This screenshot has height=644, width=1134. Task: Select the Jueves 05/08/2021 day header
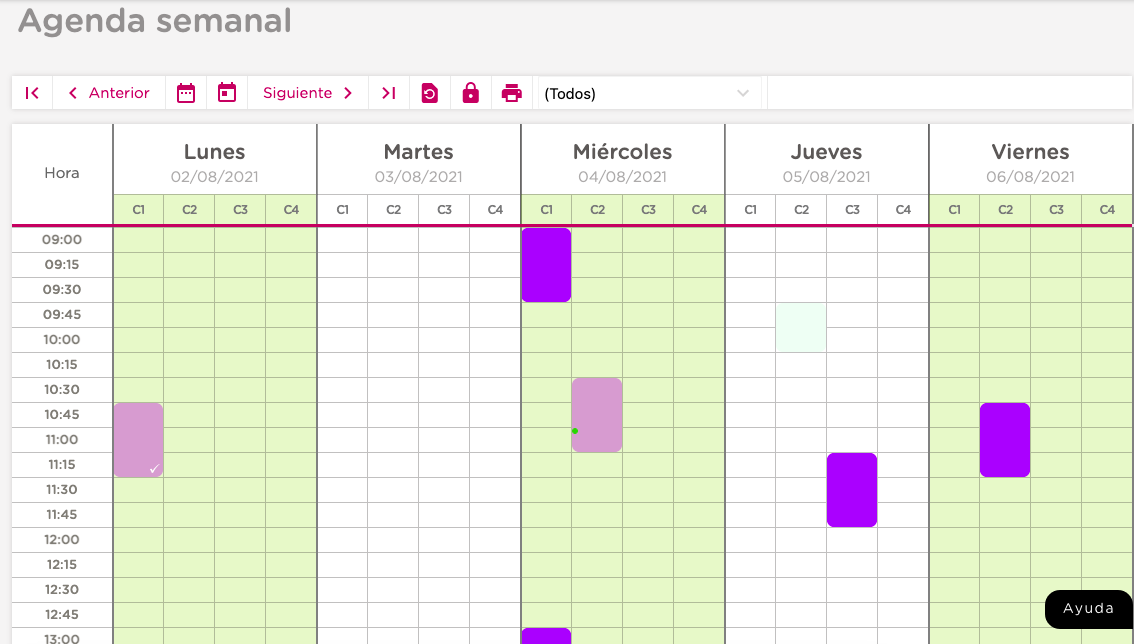(x=826, y=162)
